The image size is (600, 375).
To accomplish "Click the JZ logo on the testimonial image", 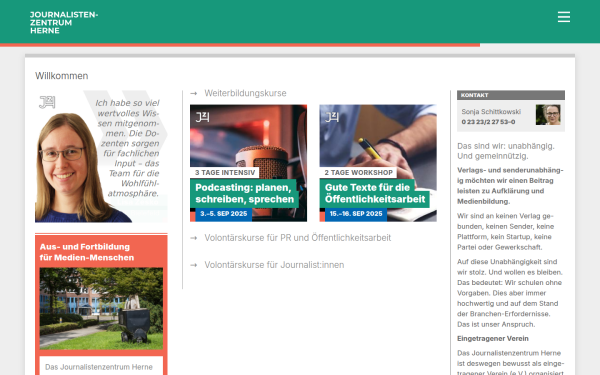I will pos(47,102).
